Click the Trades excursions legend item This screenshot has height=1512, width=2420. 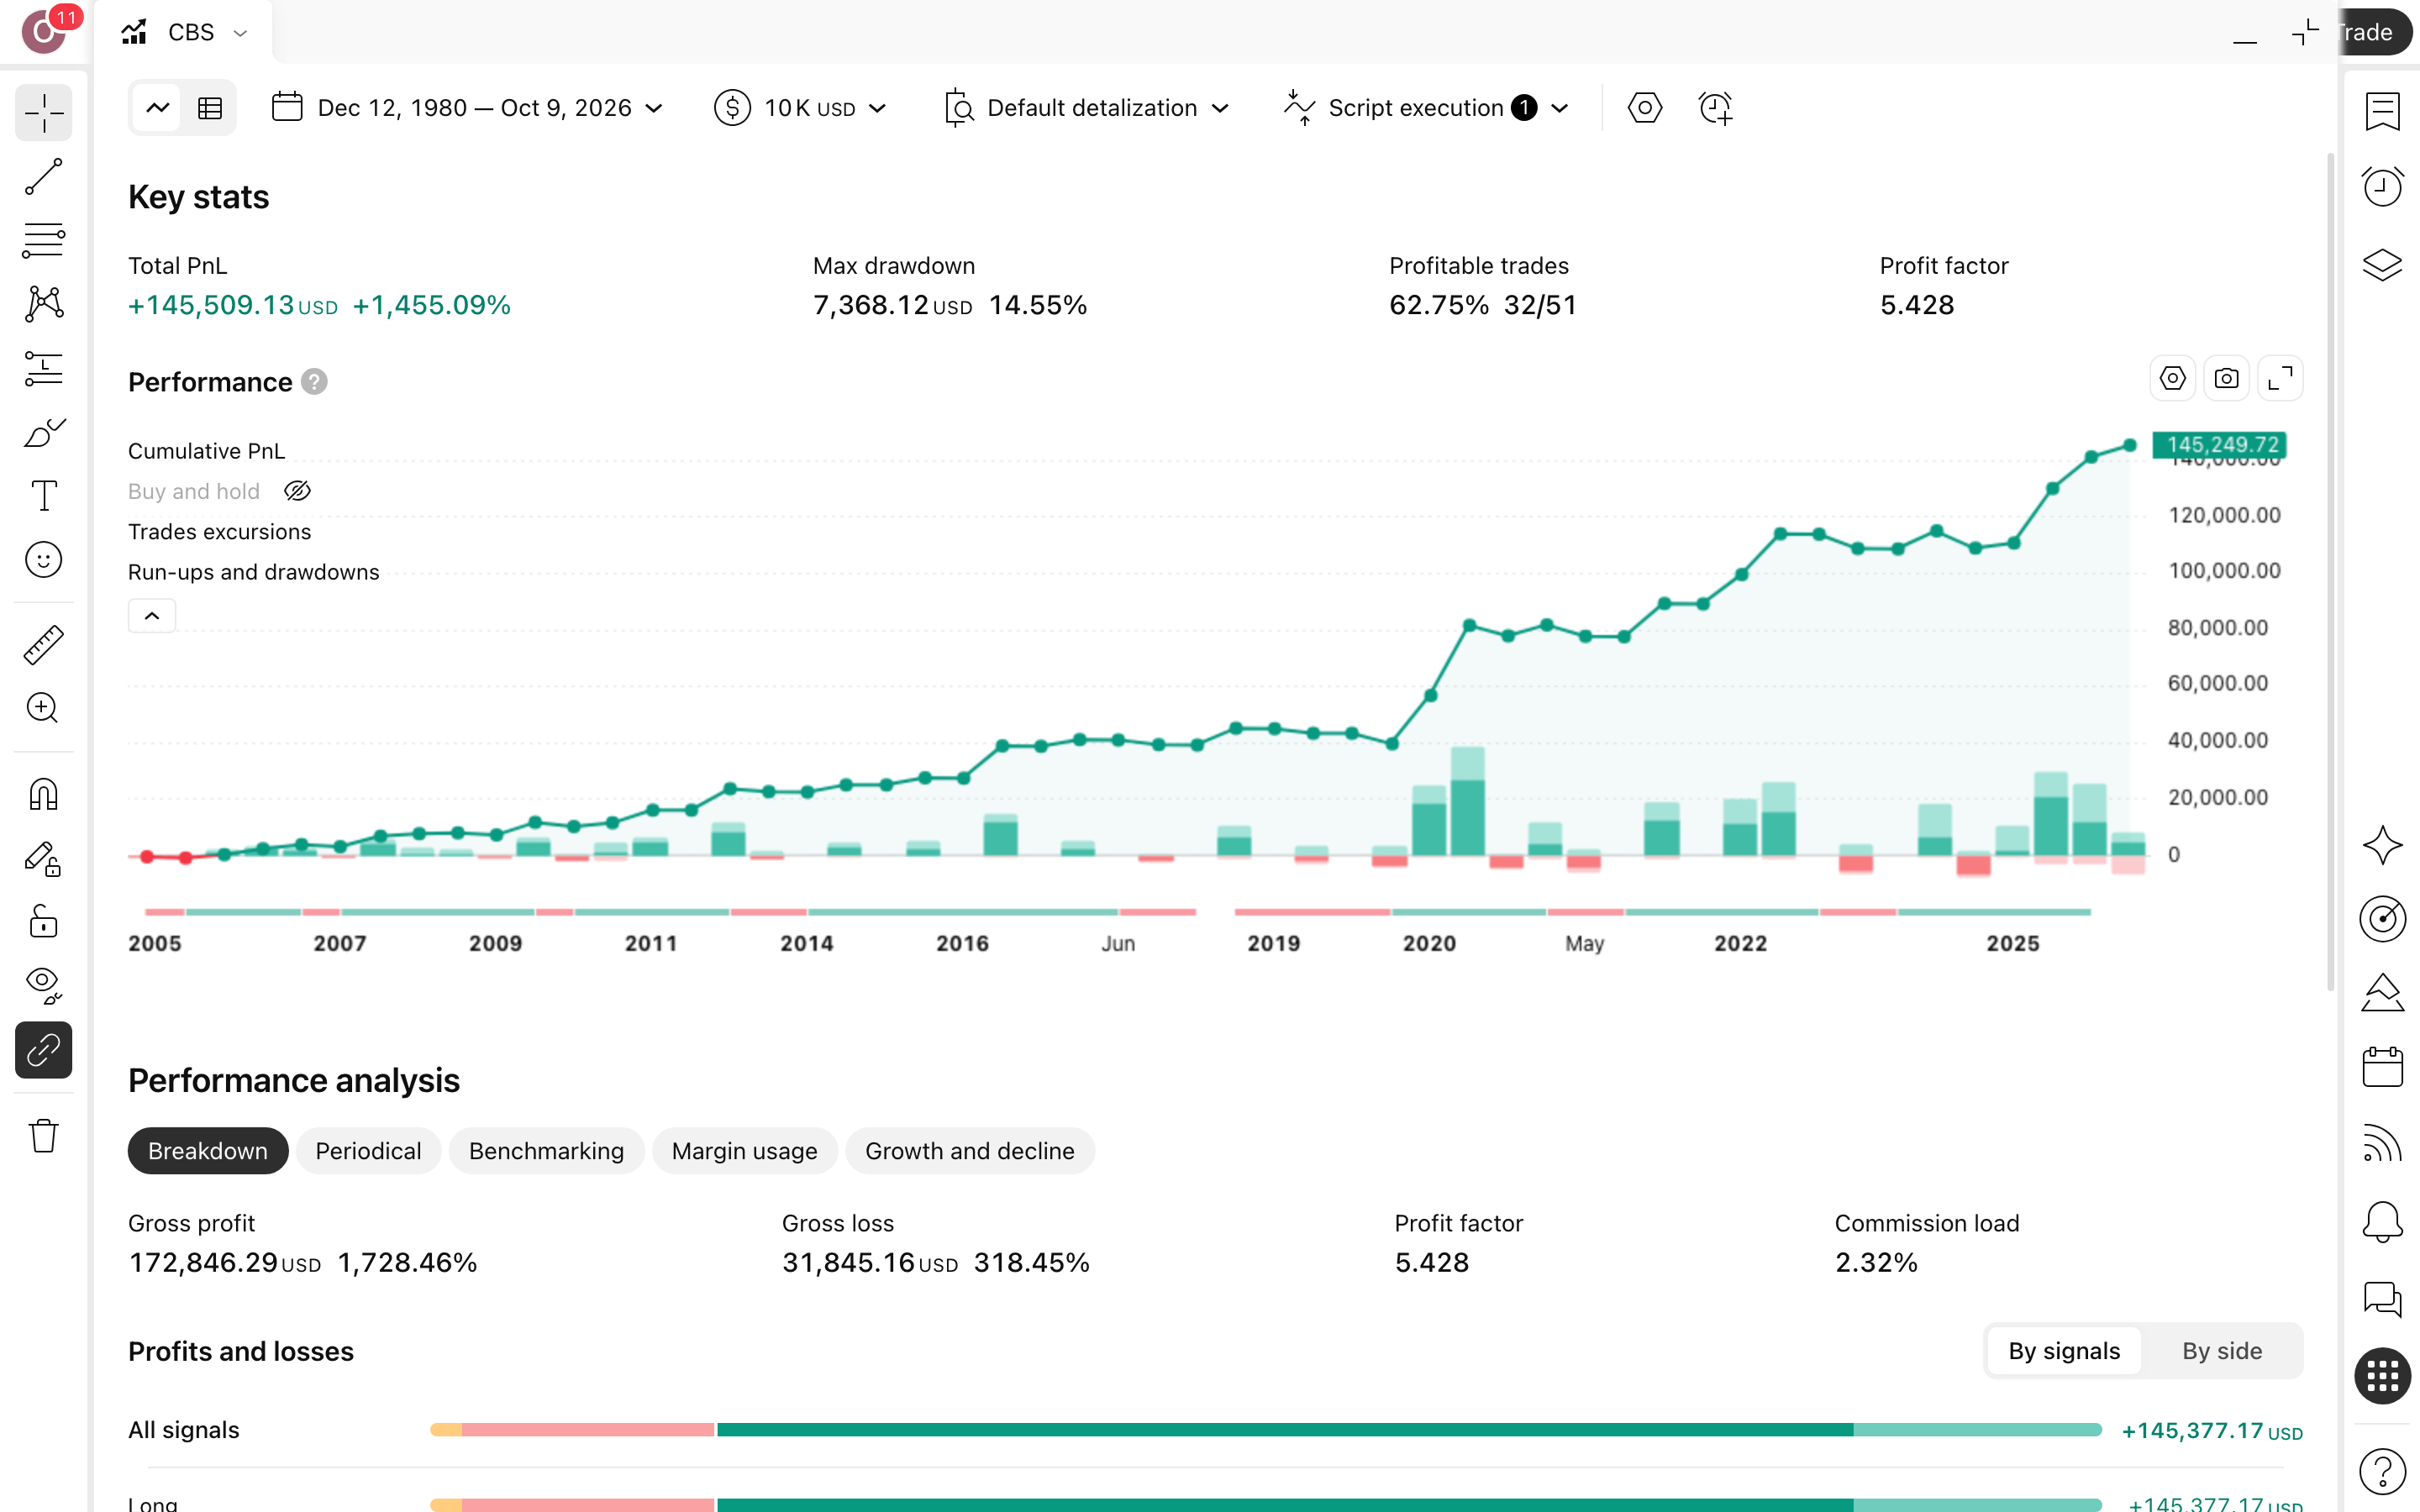[x=219, y=532]
